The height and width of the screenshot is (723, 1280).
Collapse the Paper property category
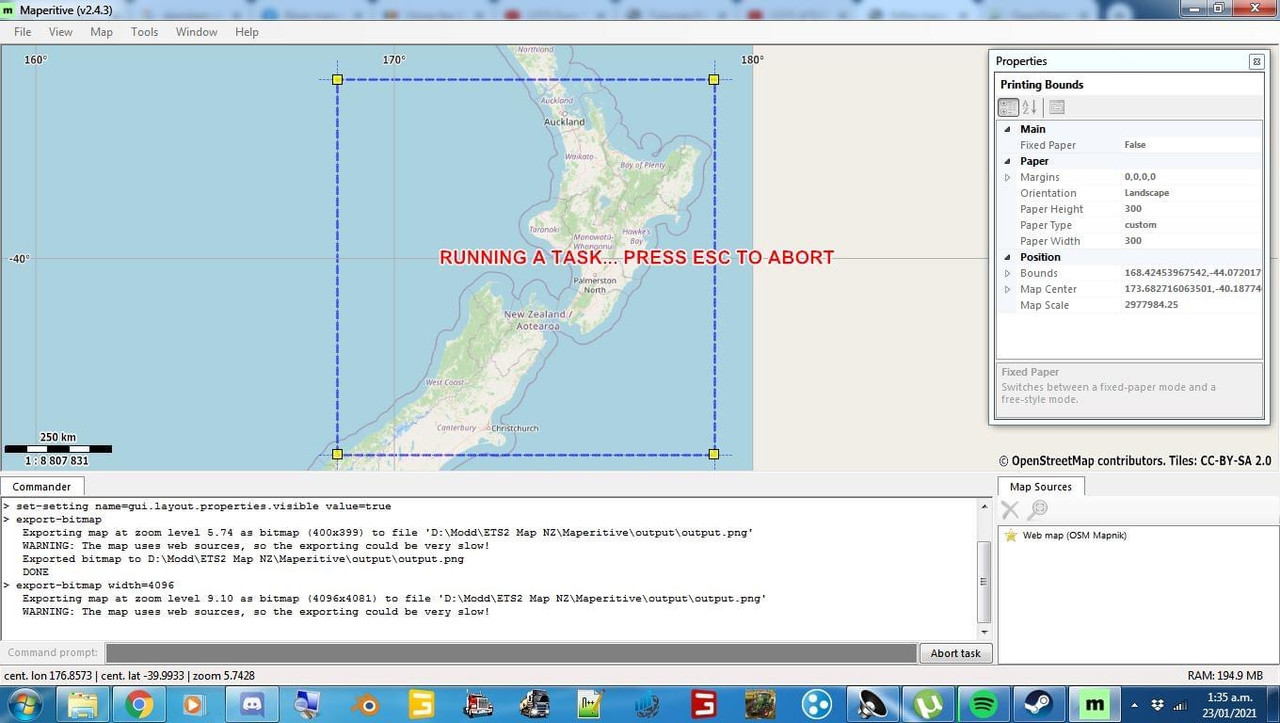[1008, 161]
